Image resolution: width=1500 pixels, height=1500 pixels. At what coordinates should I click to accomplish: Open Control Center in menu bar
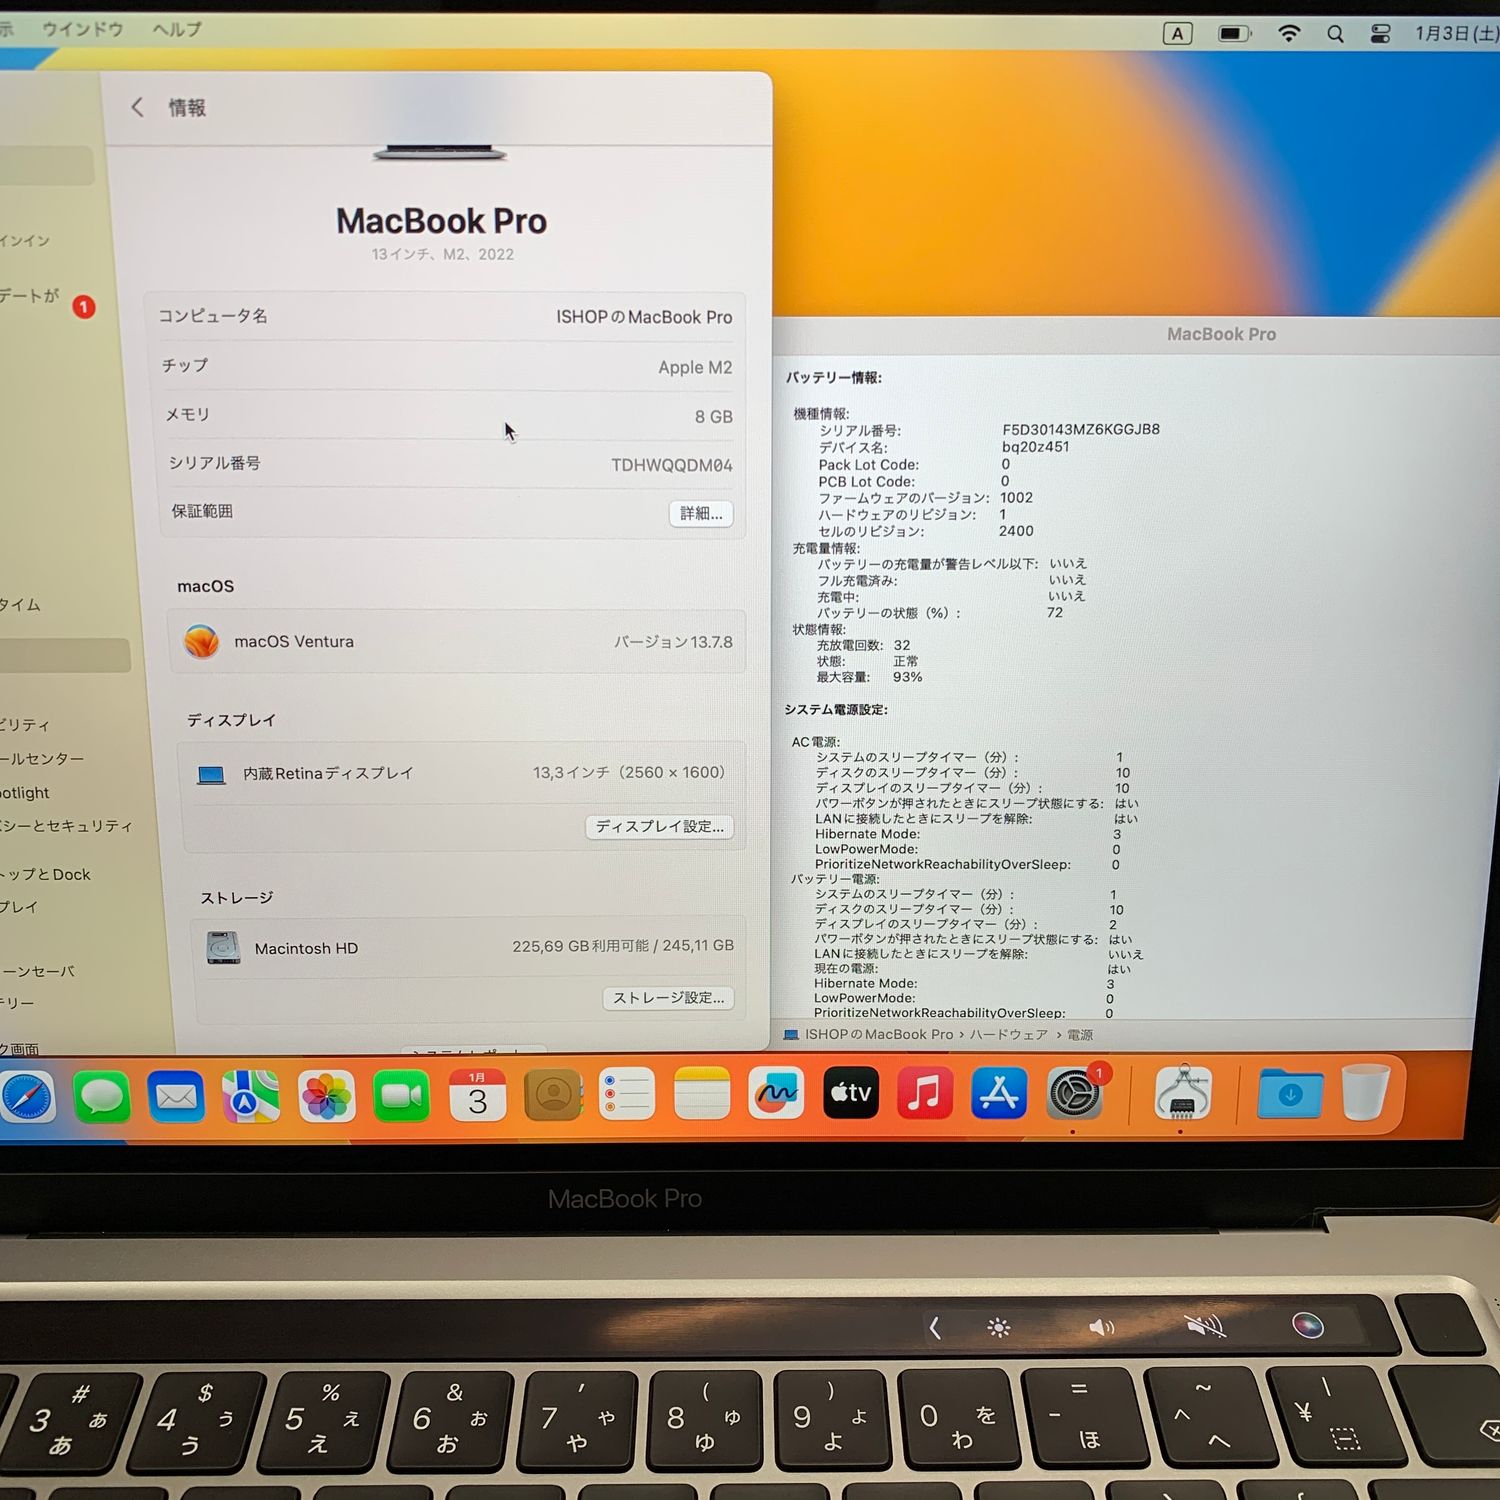tap(1380, 34)
